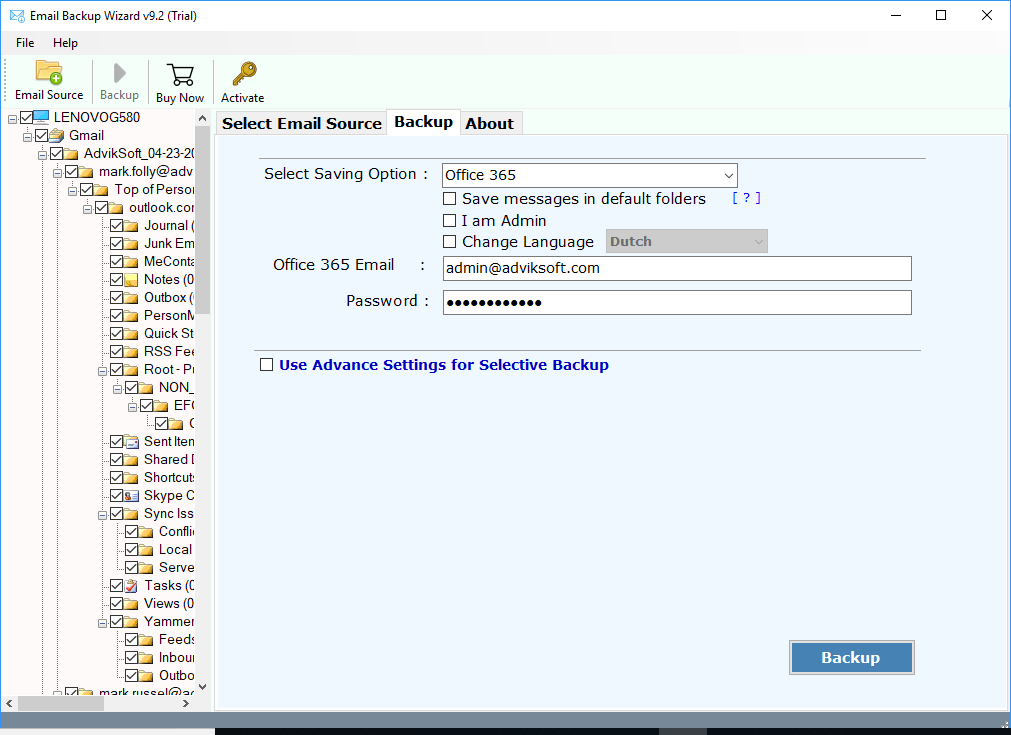Image resolution: width=1011 pixels, height=735 pixels.
Task: Select the Backup tab
Action: click(x=424, y=122)
